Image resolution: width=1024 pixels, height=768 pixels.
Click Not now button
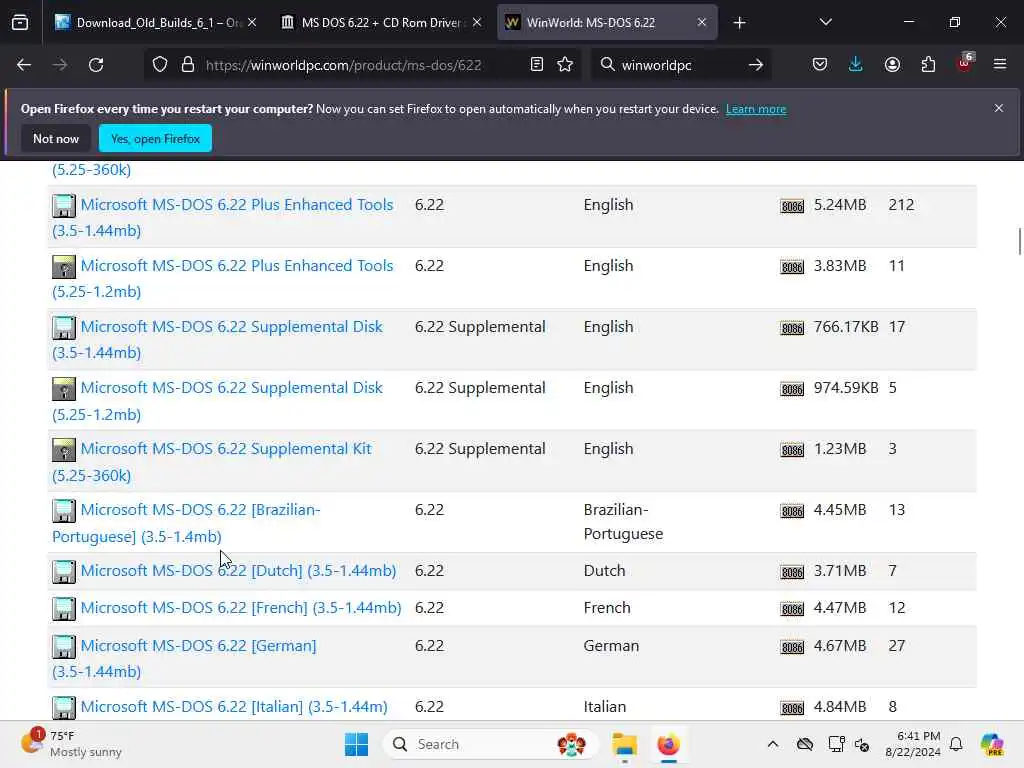click(x=56, y=138)
